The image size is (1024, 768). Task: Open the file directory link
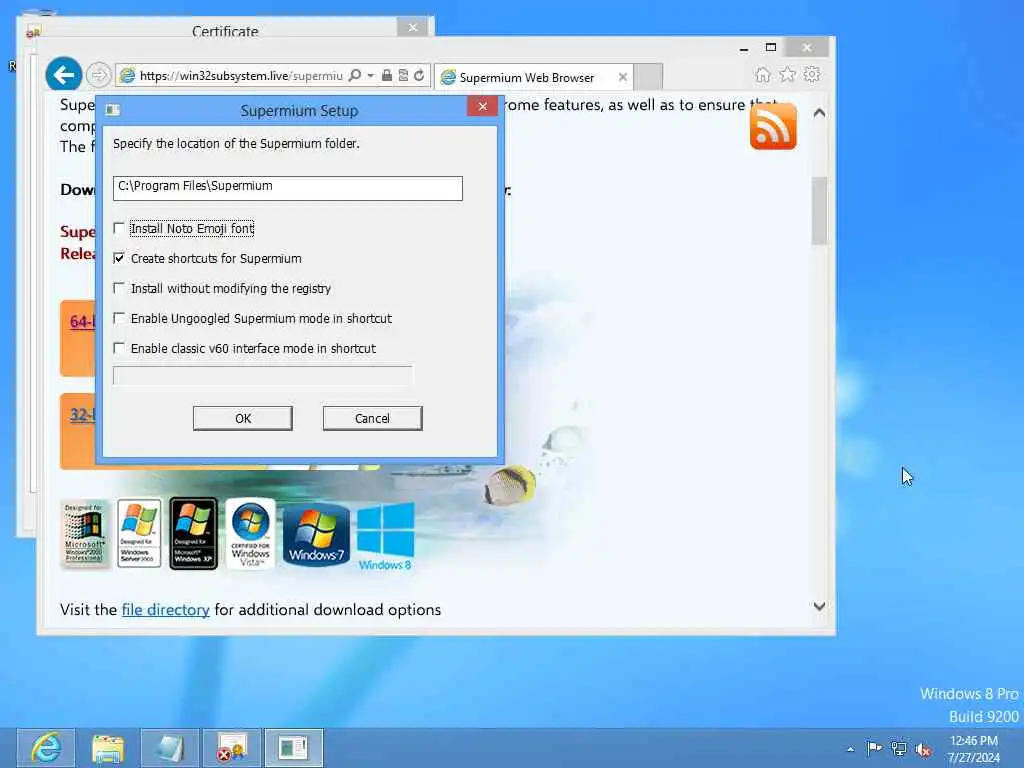click(x=165, y=609)
